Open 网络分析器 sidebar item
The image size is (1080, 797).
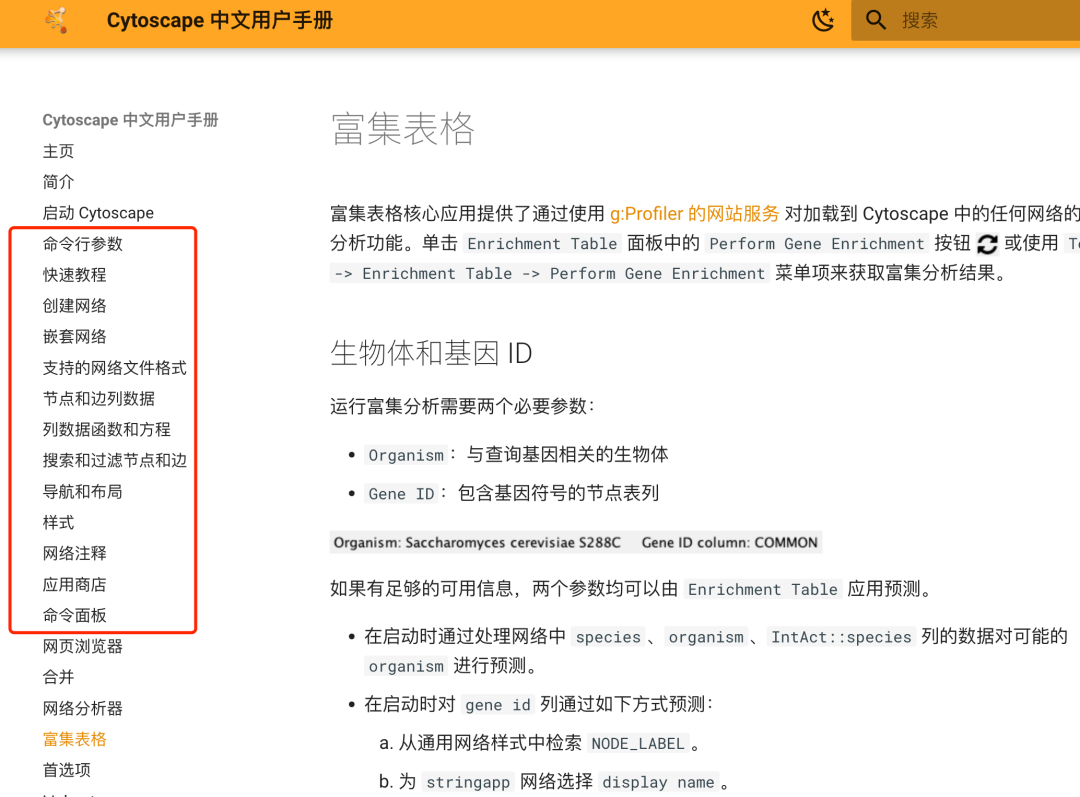[83, 709]
